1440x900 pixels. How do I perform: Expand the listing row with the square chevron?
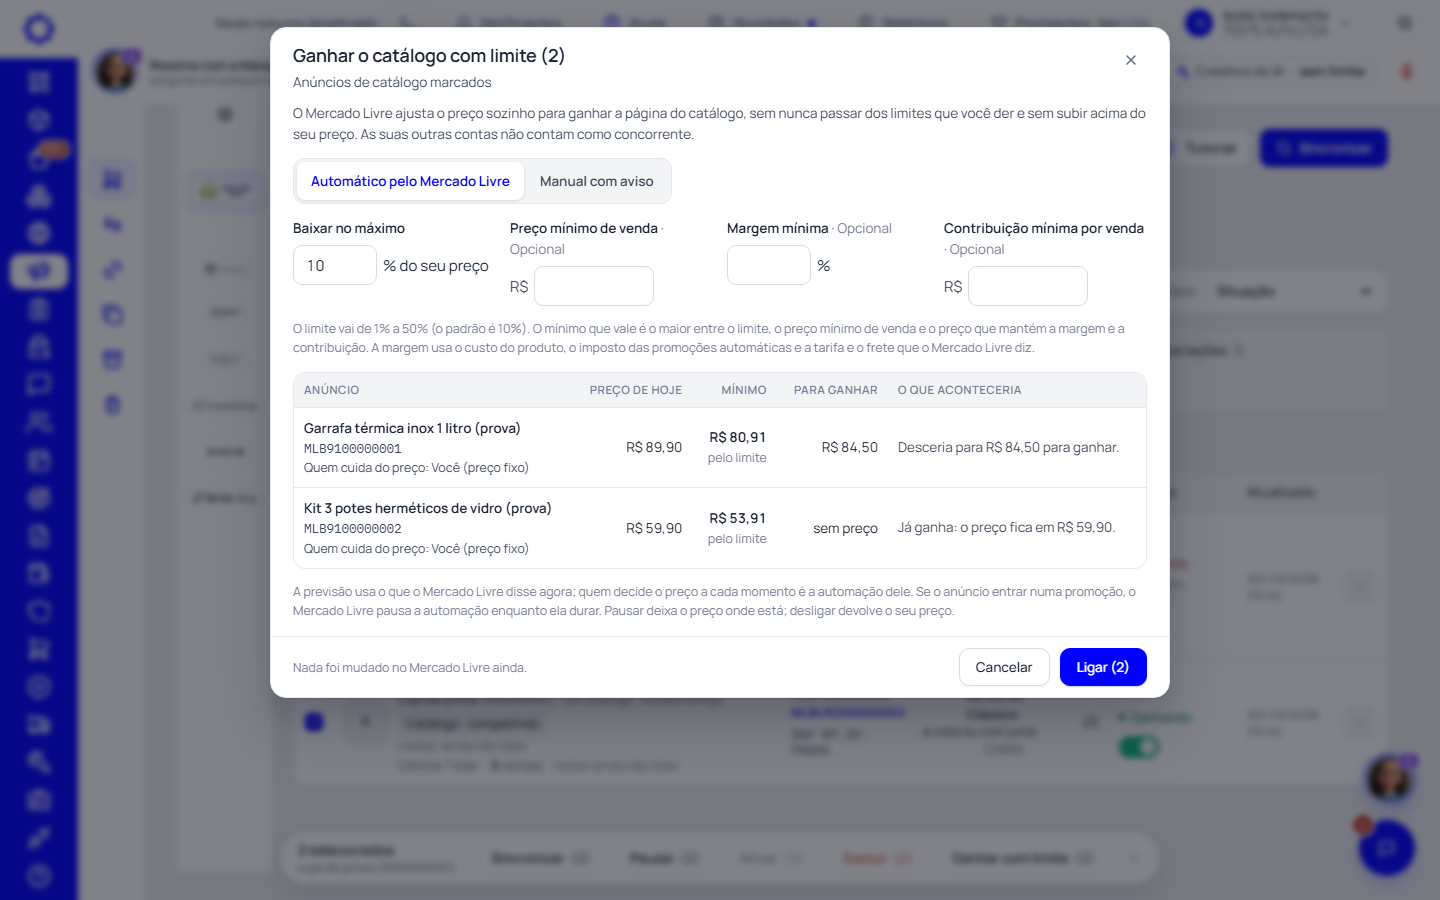click(365, 721)
